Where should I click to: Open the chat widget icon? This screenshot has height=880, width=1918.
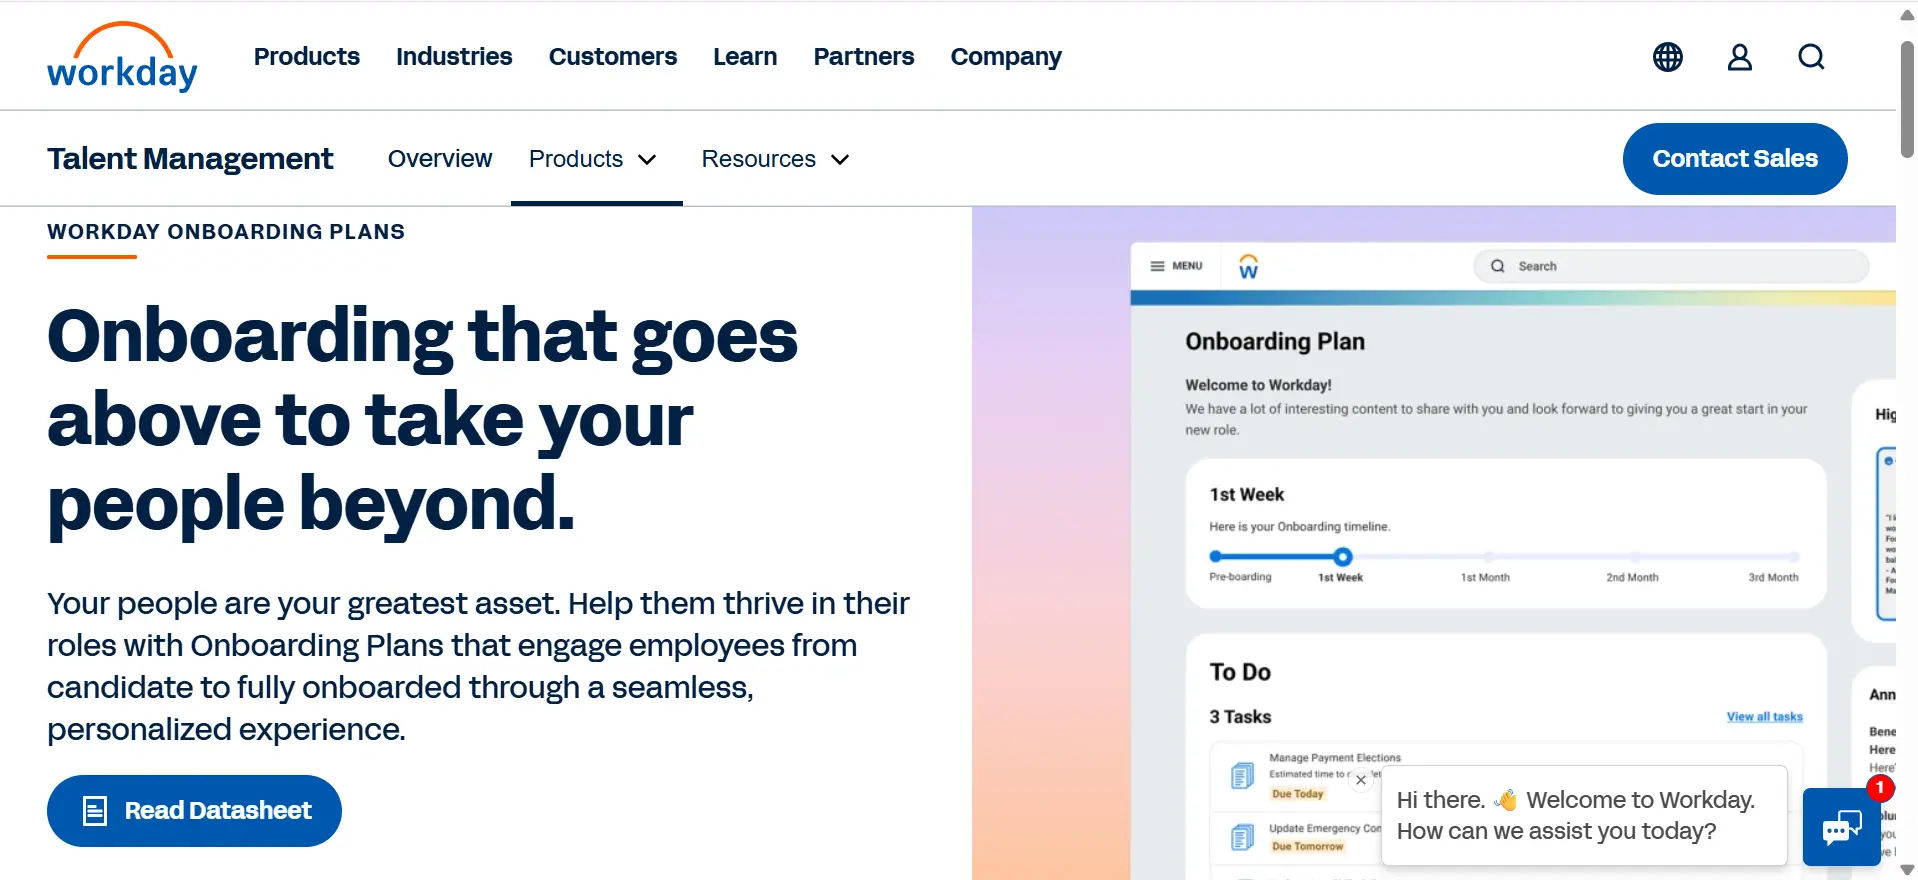coord(1841,827)
